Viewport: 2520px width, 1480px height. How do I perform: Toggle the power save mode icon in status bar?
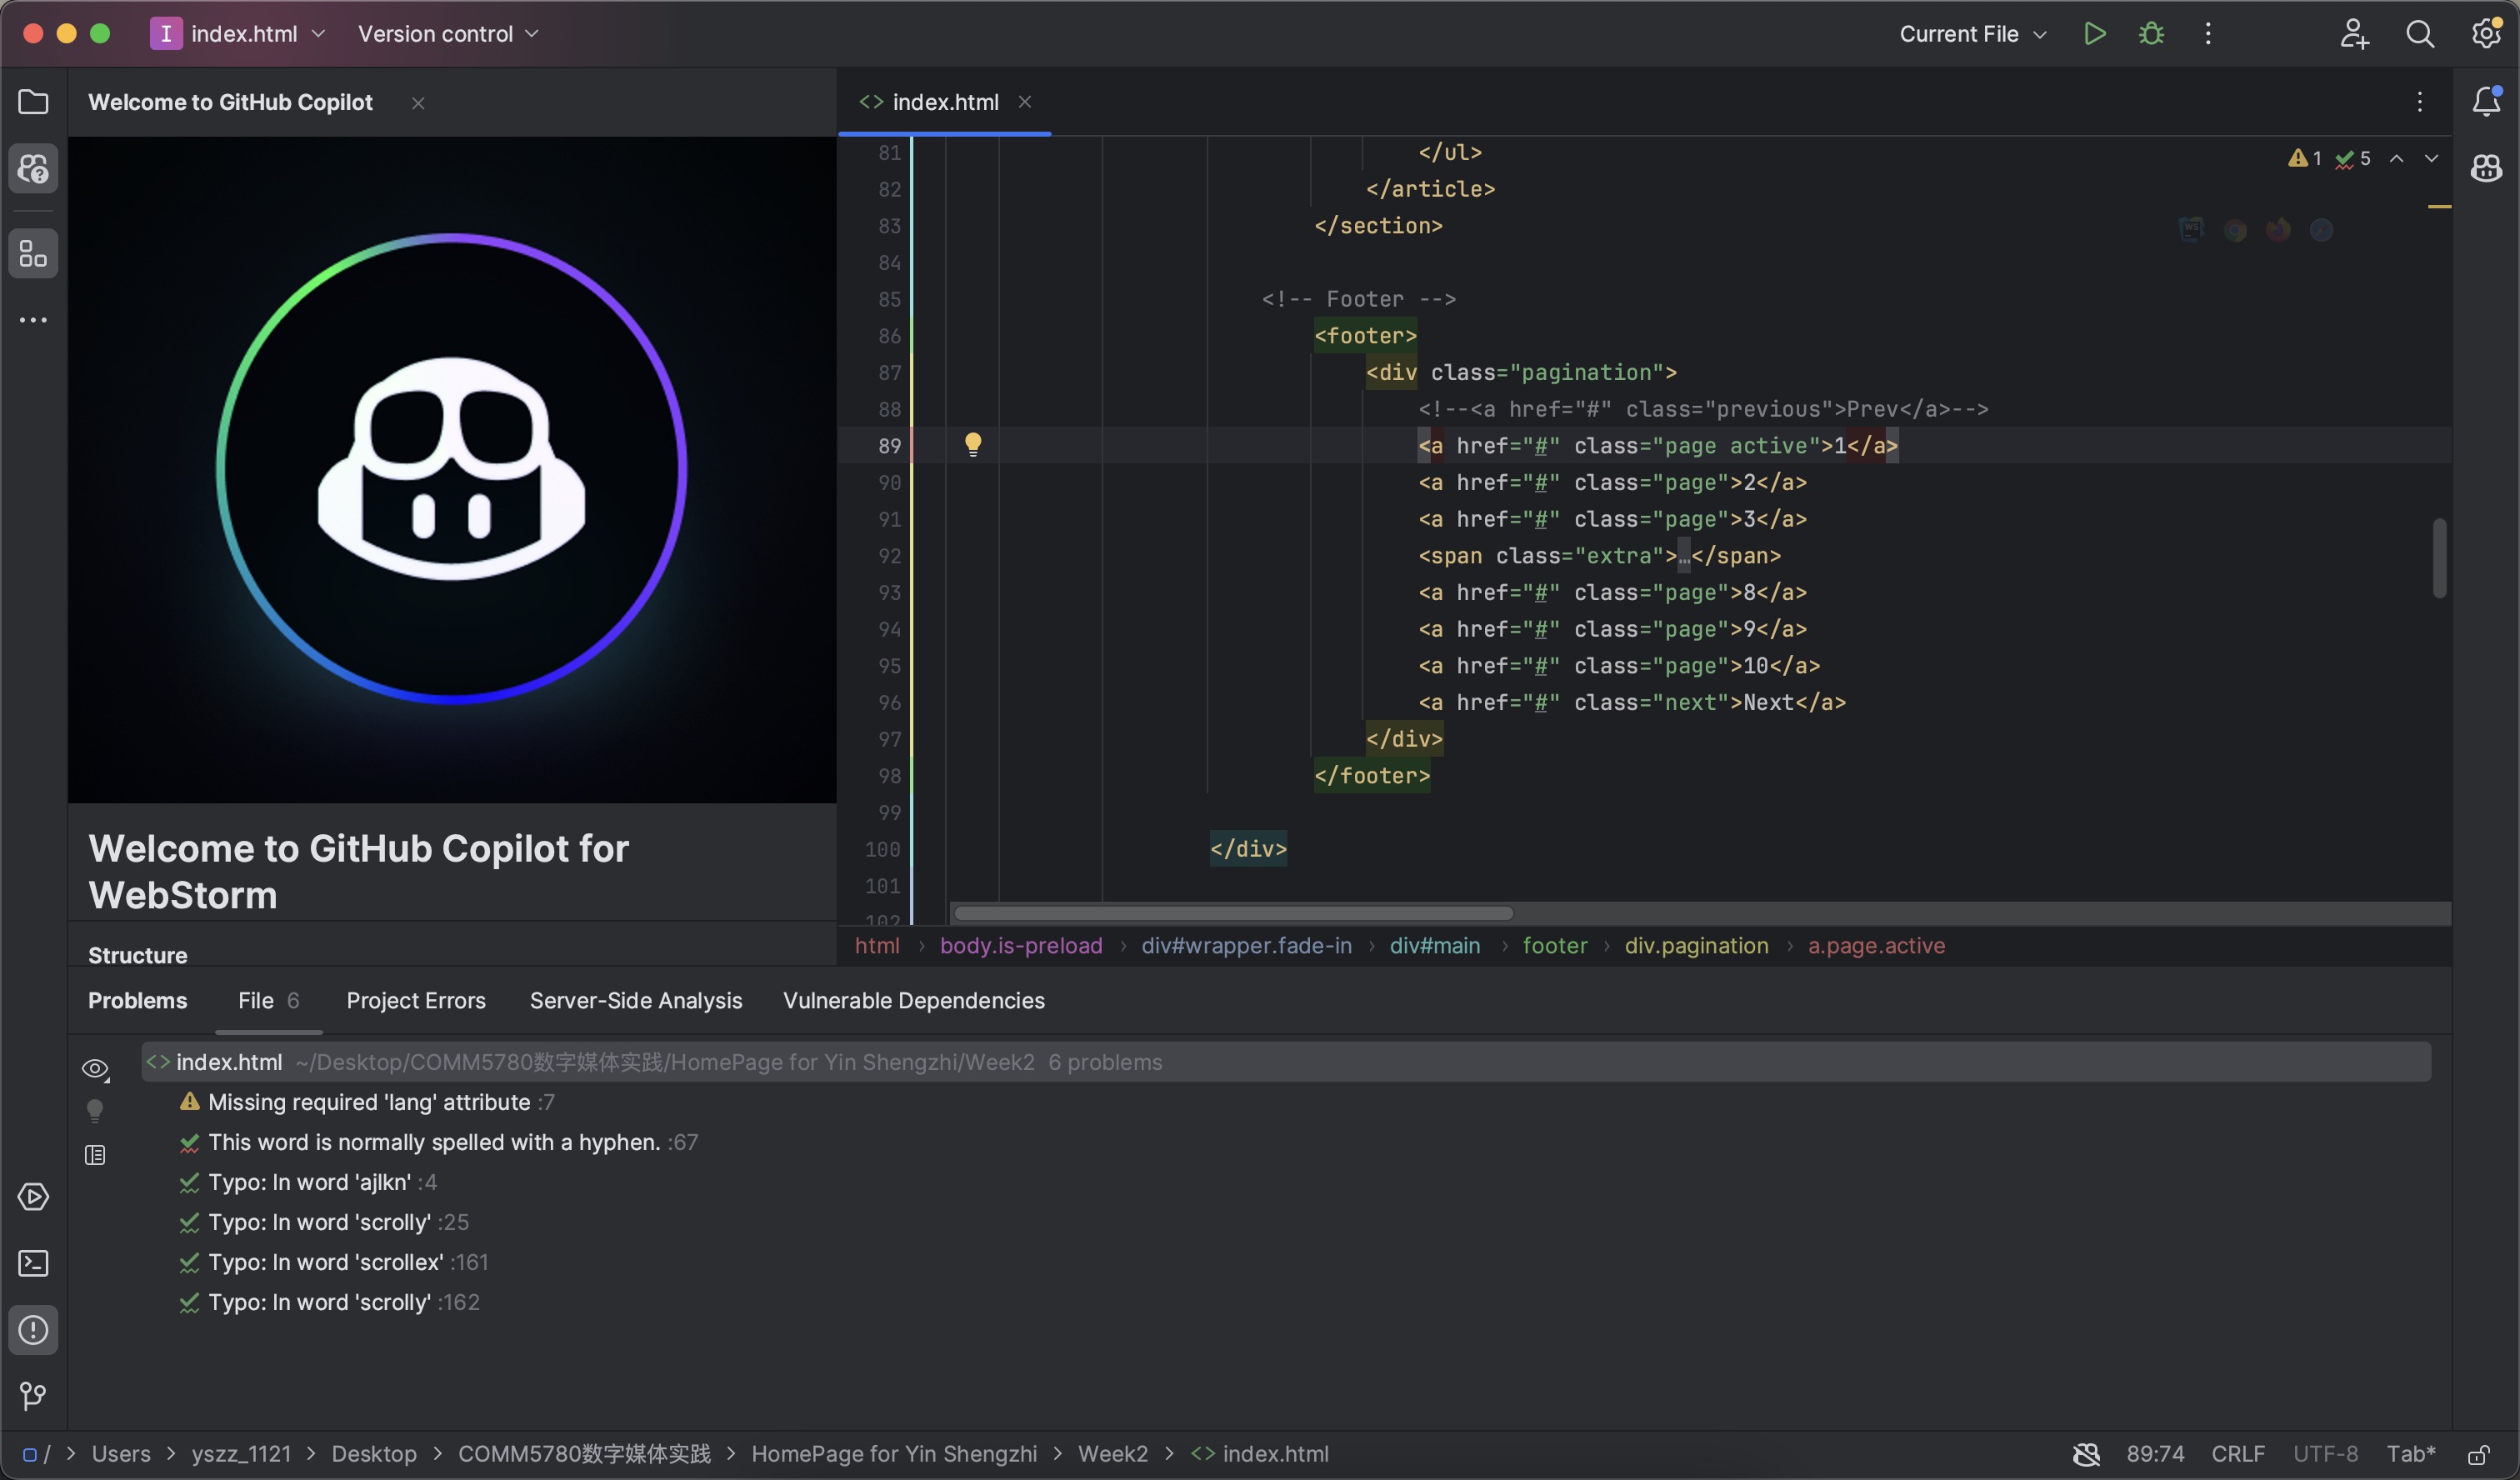(2087, 1453)
